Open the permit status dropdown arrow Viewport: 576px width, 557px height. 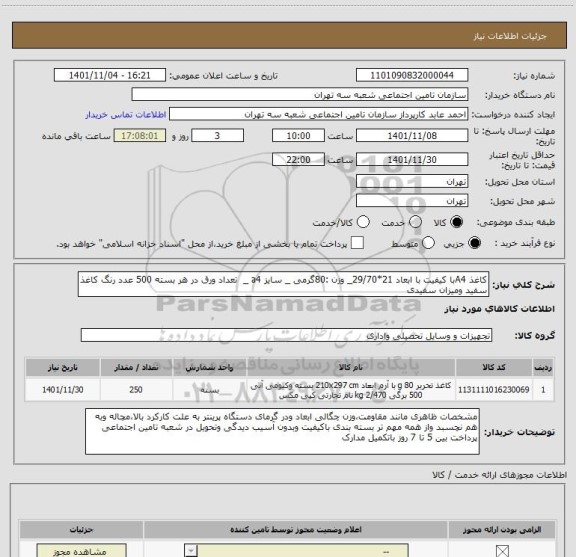click(x=191, y=551)
